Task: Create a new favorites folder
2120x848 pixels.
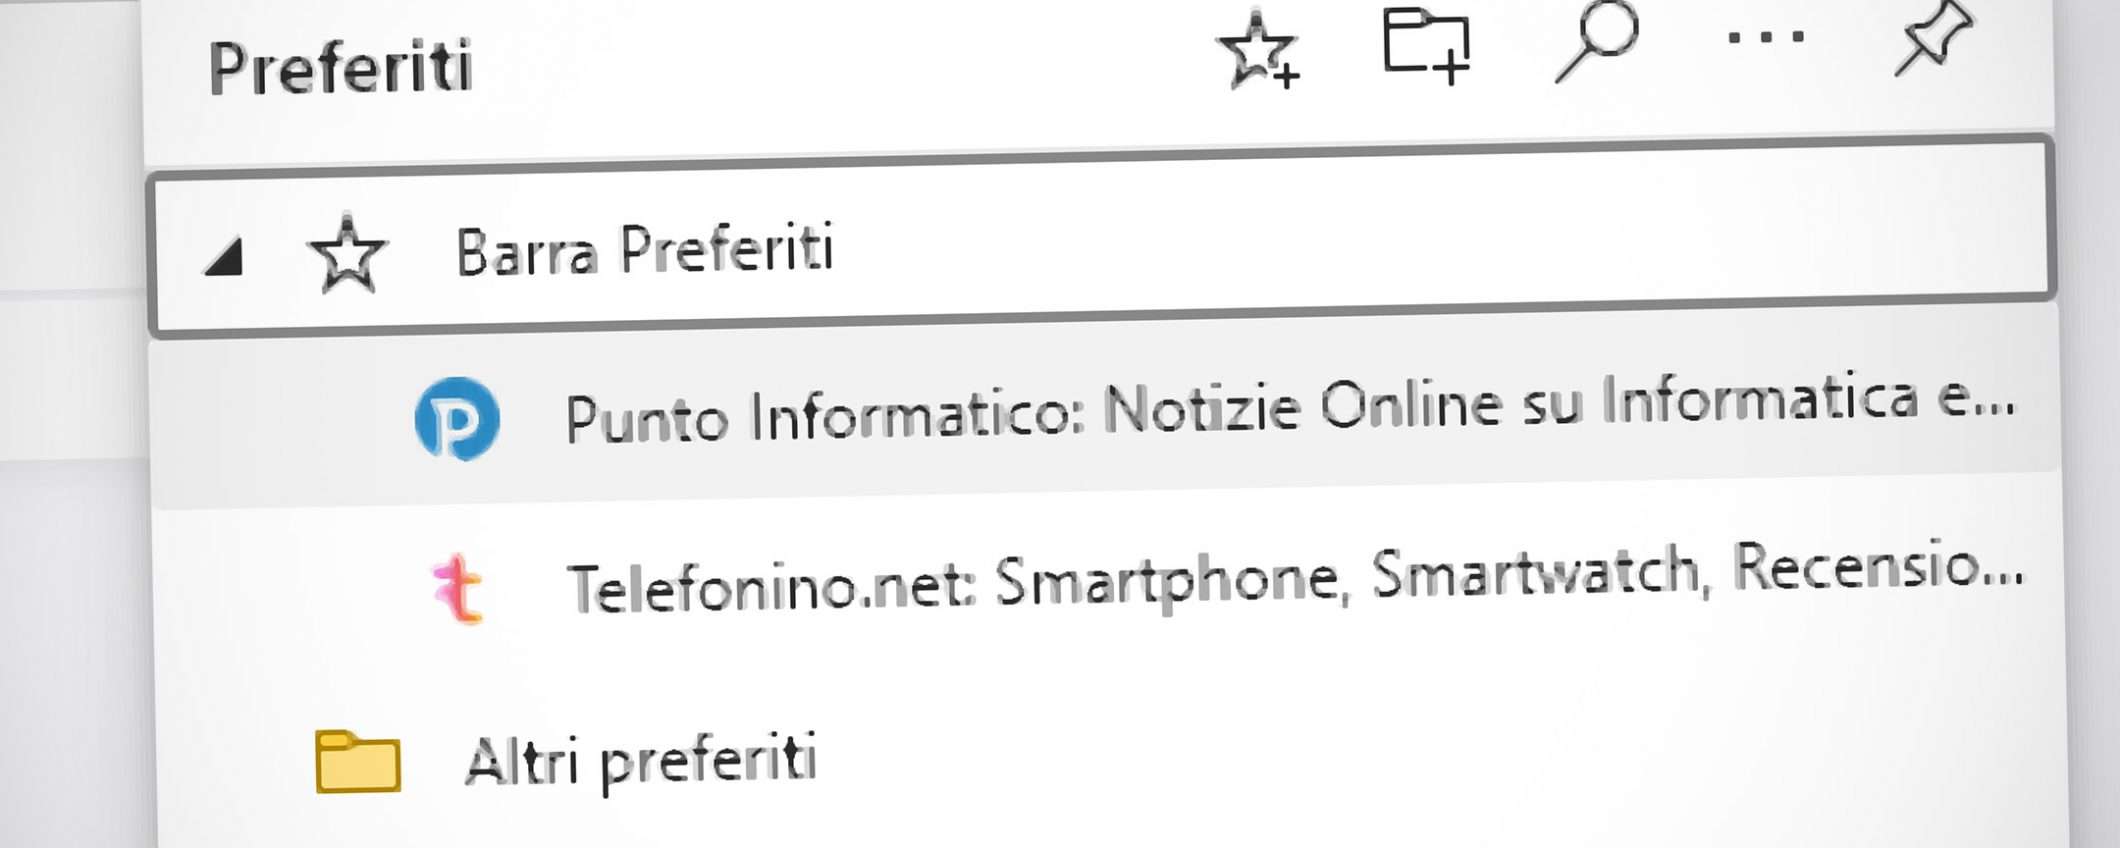Action: (1426, 45)
